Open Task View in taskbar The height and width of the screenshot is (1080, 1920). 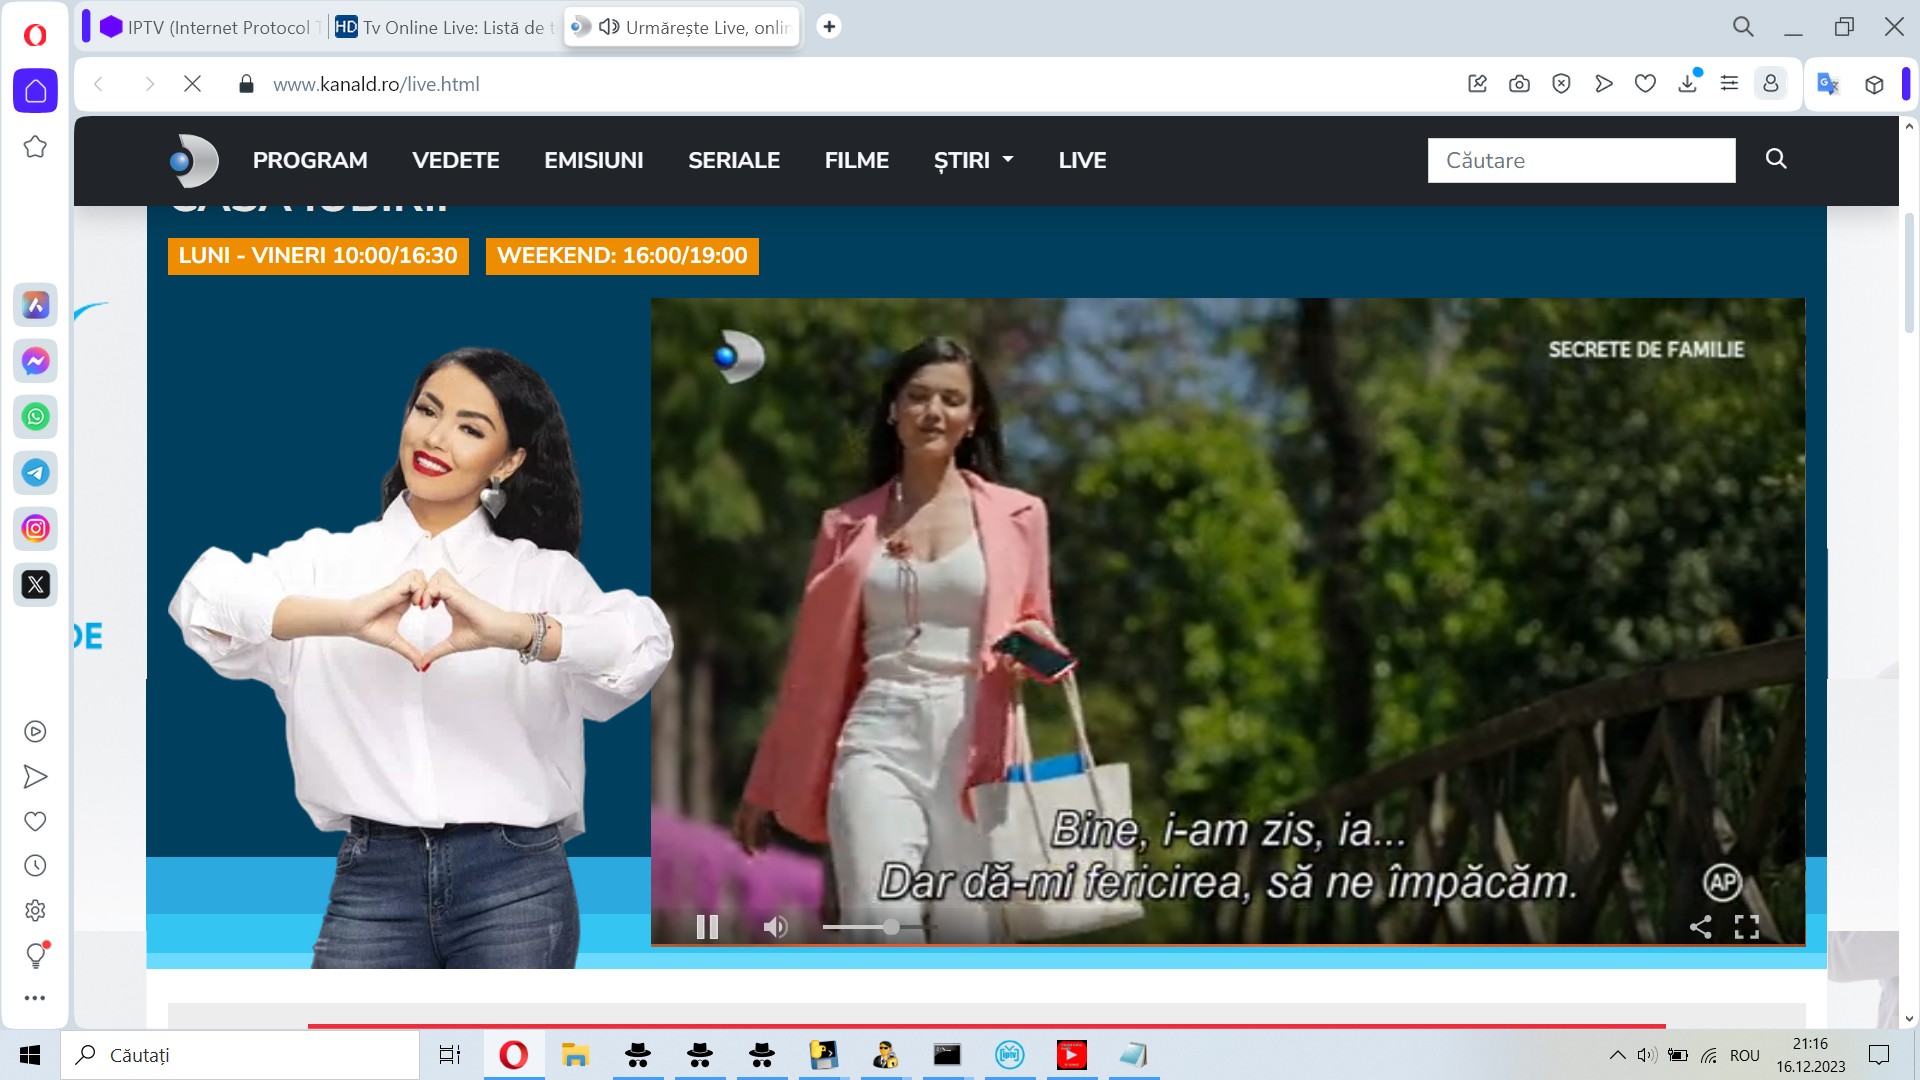tap(450, 1055)
